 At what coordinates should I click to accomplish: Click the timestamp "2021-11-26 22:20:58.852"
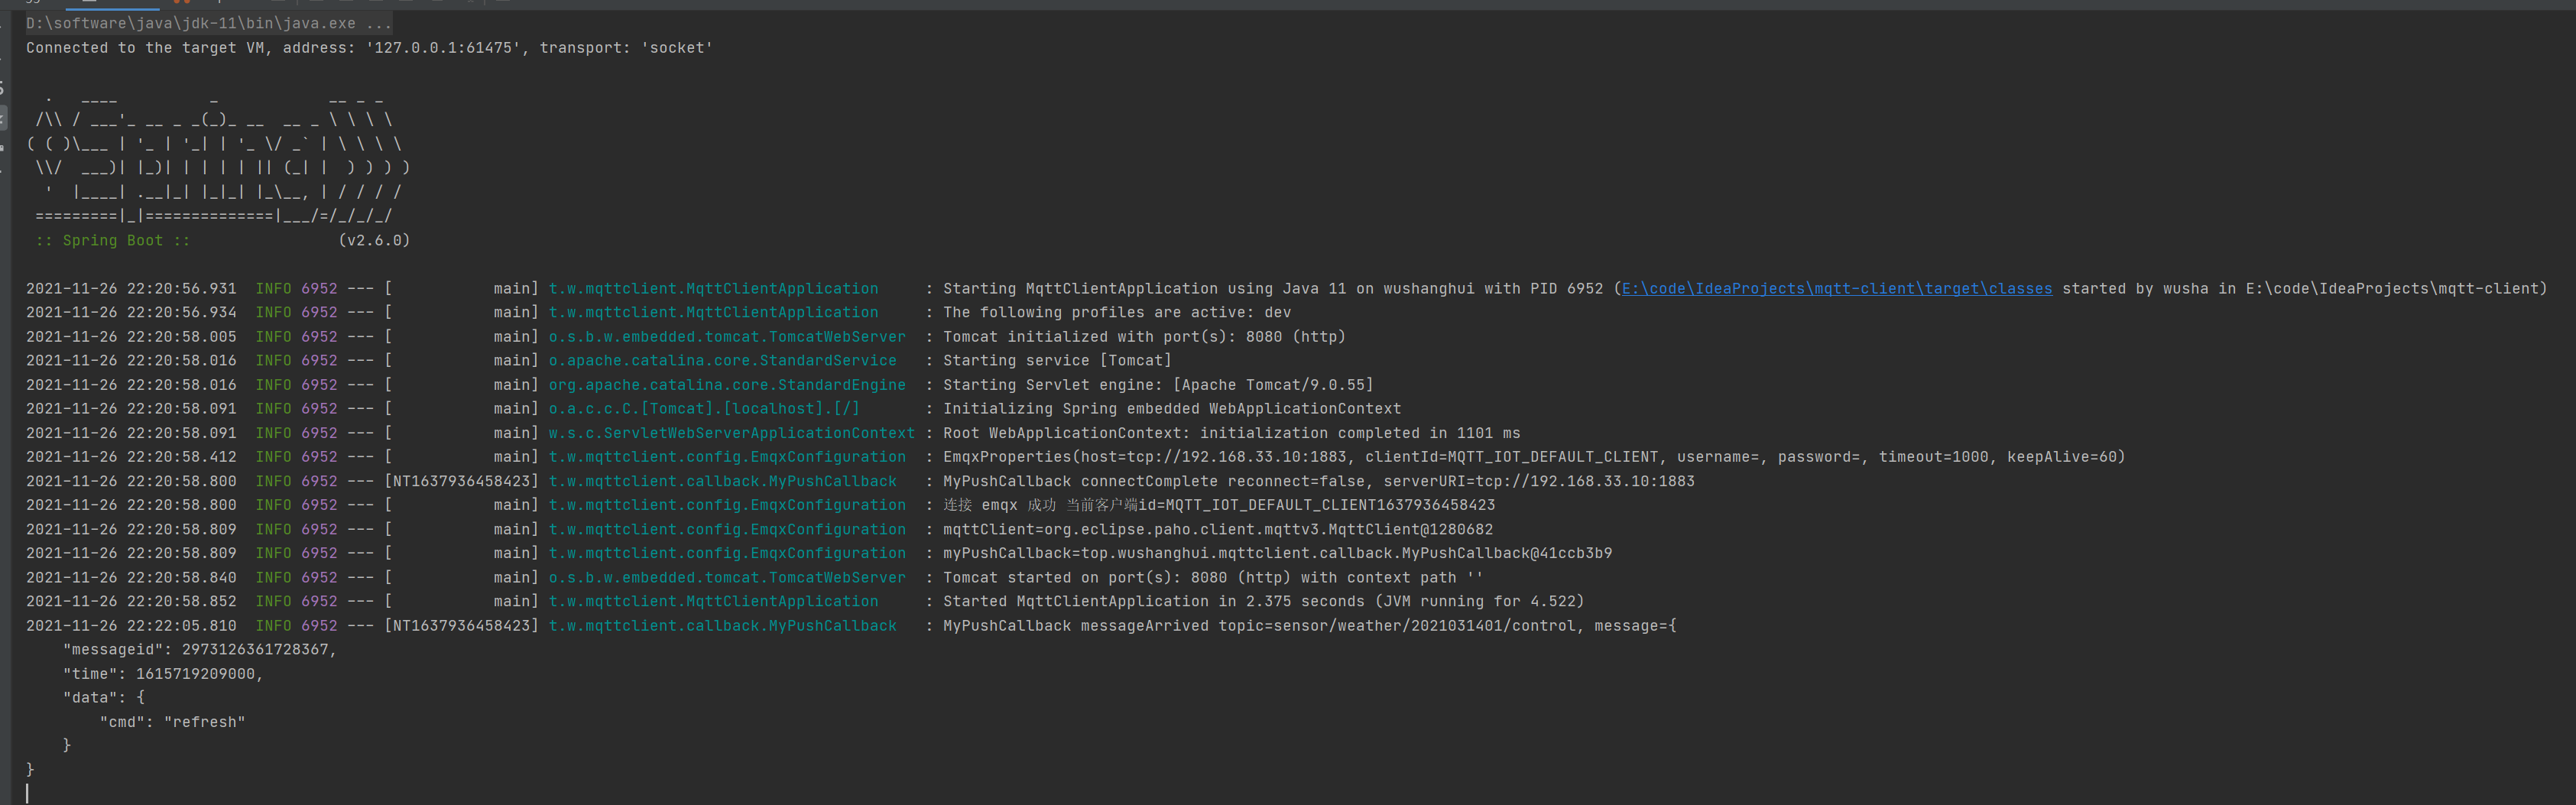(x=131, y=602)
